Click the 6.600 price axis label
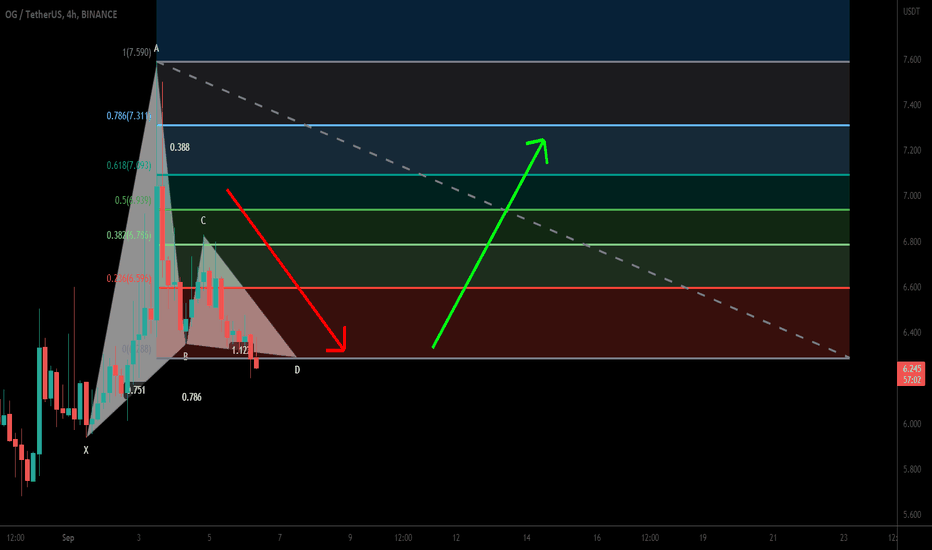The height and width of the screenshot is (550, 932). point(912,287)
